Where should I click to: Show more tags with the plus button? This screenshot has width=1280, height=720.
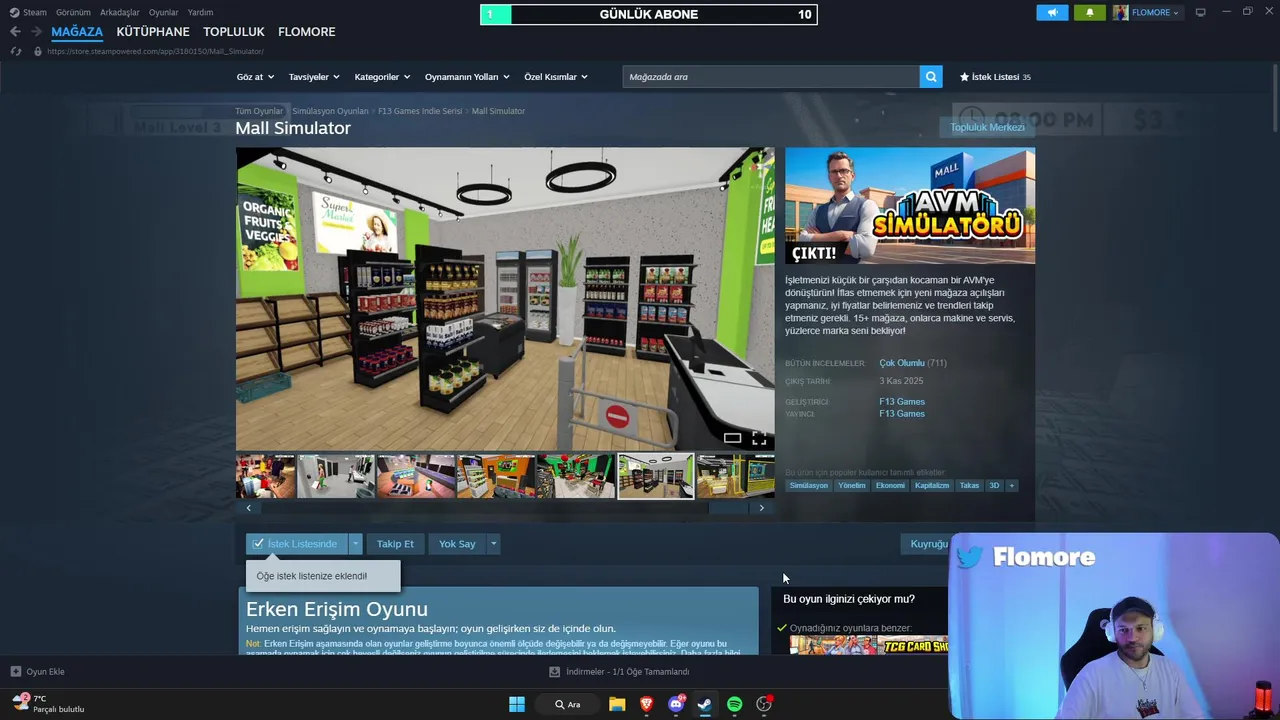coord(1011,486)
